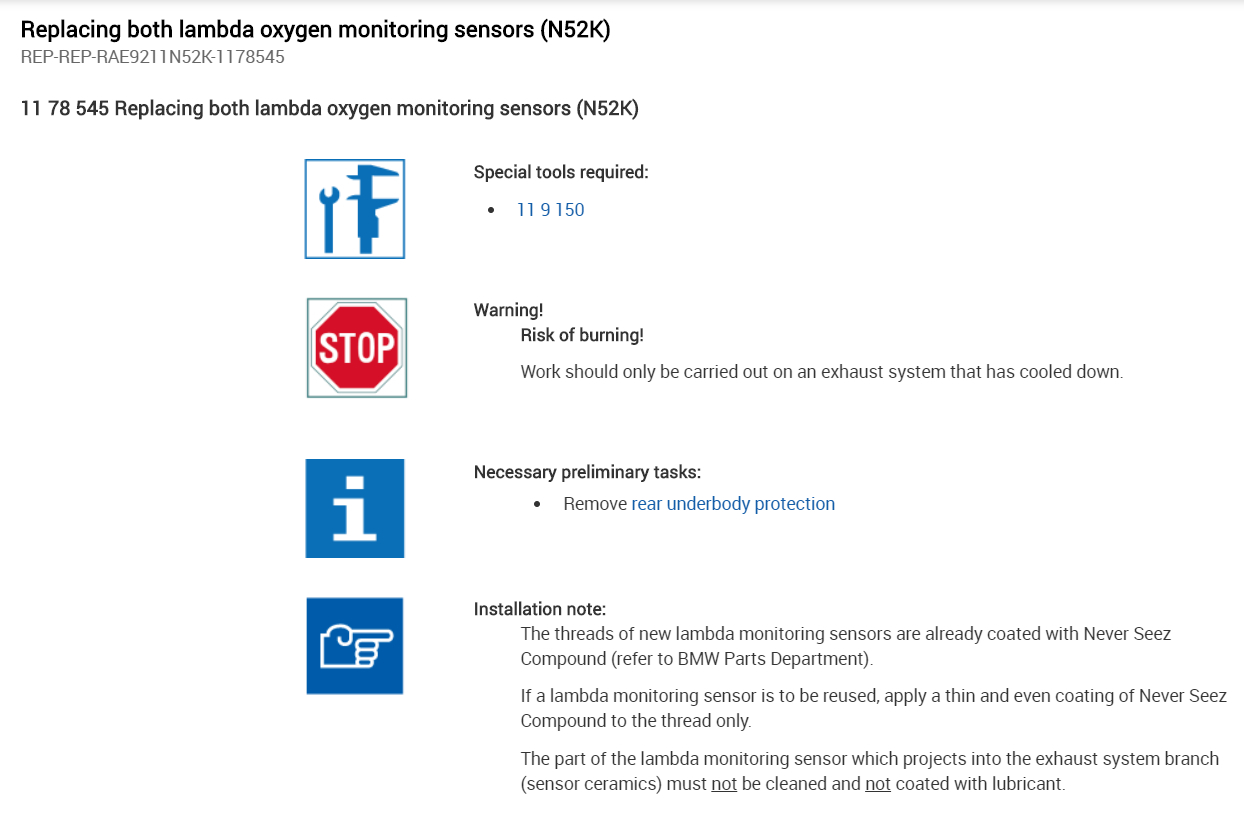Screen dimensions: 1244x824
Task: Click the heading starting with 11 78 545
Action: click(x=329, y=108)
